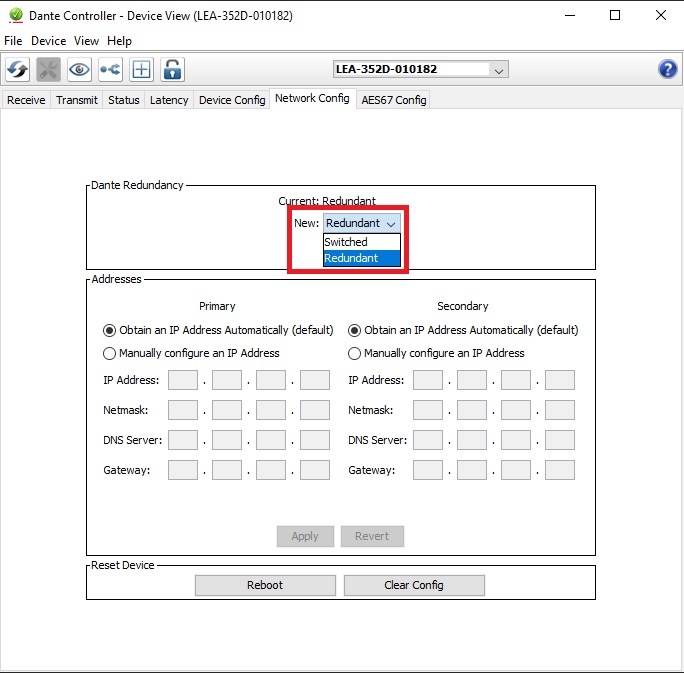The width and height of the screenshot is (684, 673).
Task: Select the Network Config tab
Action: point(312,98)
